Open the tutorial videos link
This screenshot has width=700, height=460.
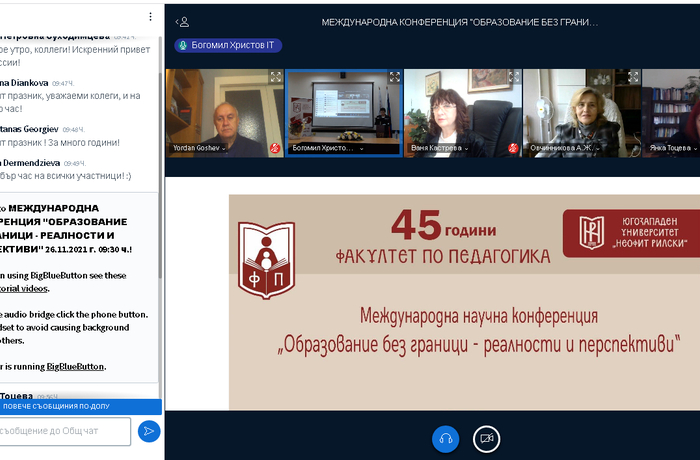point(24,288)
